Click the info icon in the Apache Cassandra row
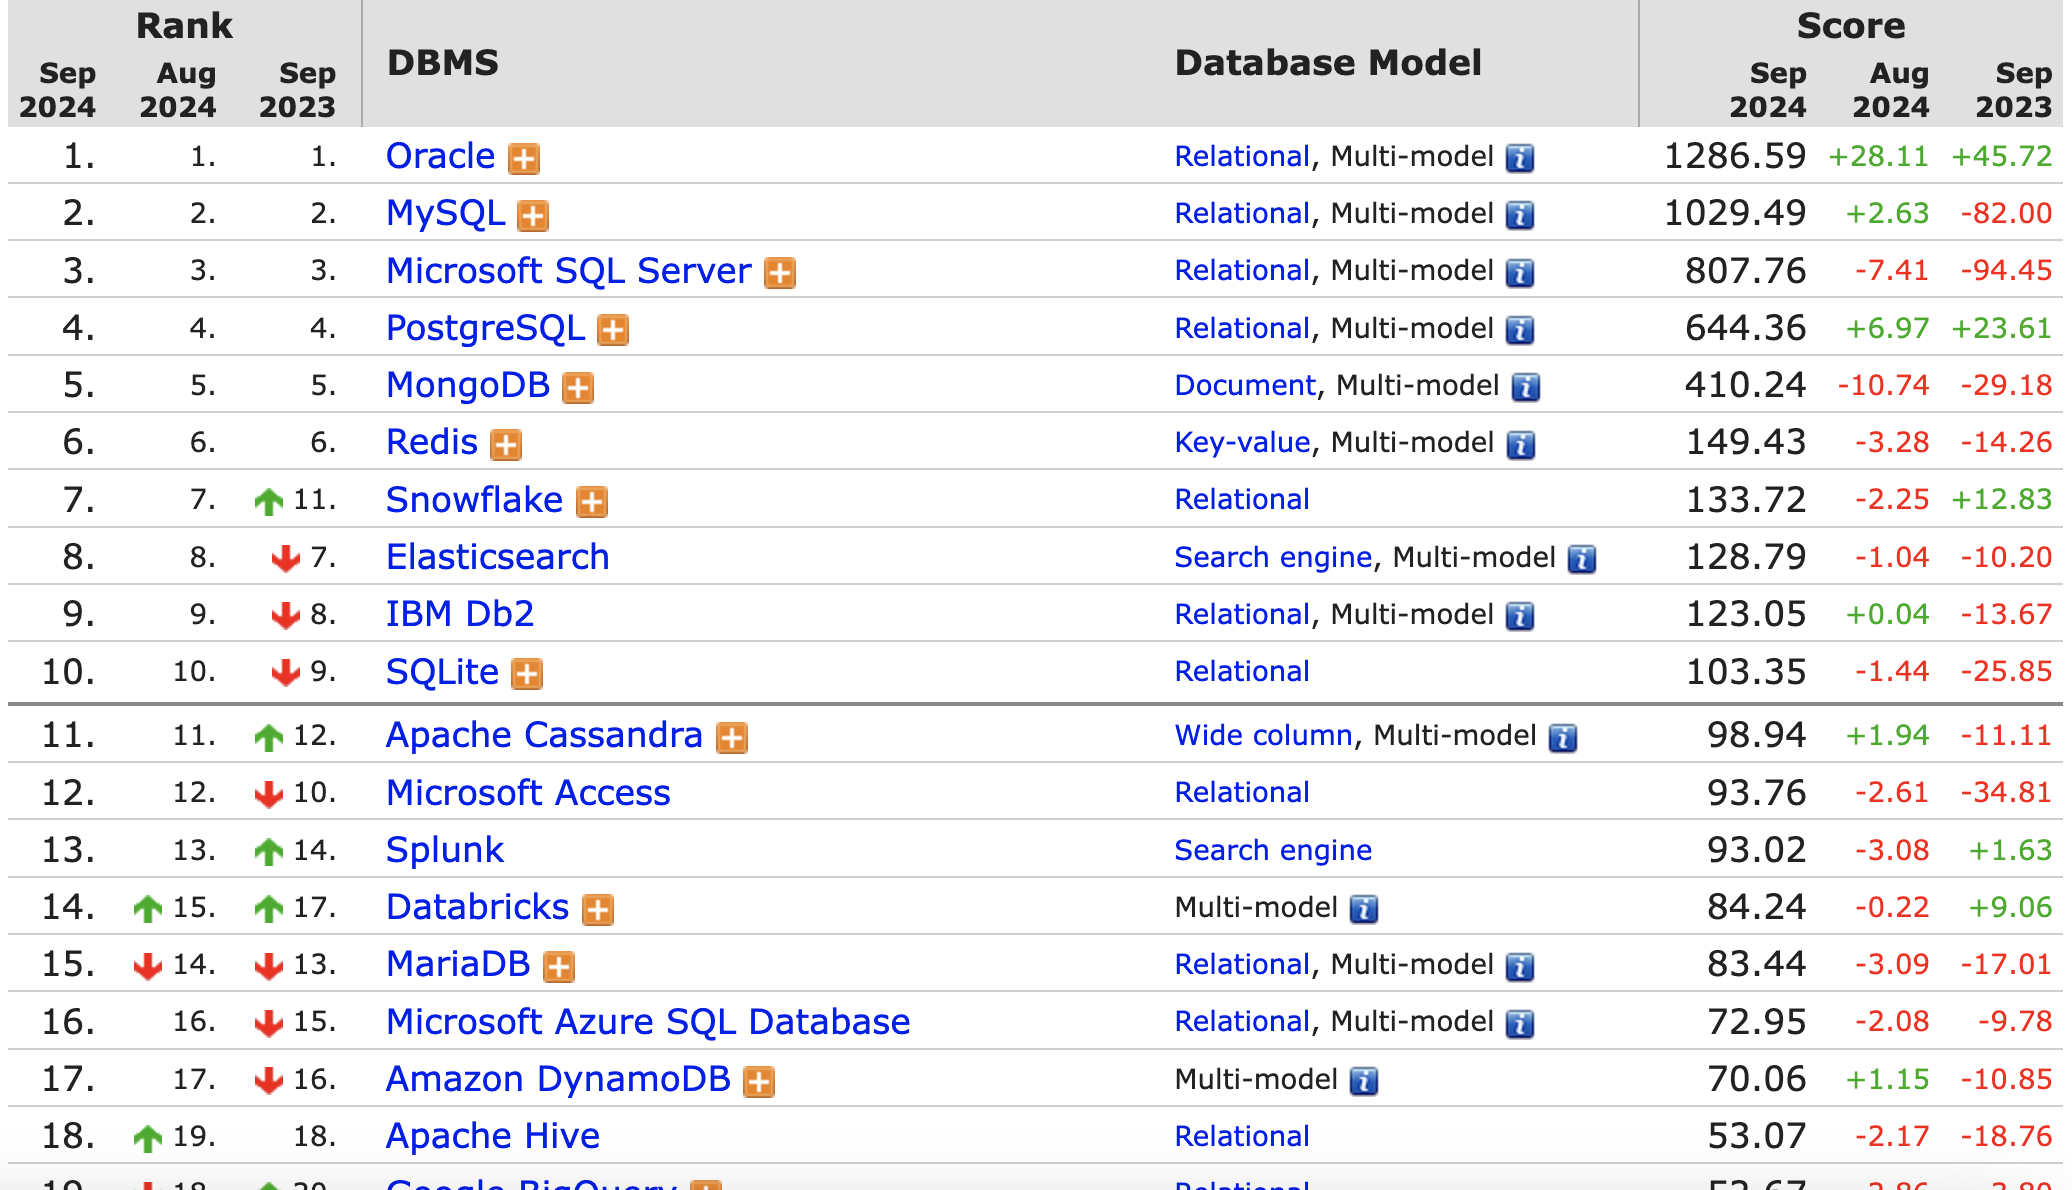Viewport: 2072px width, 1190px height. 1563,737
